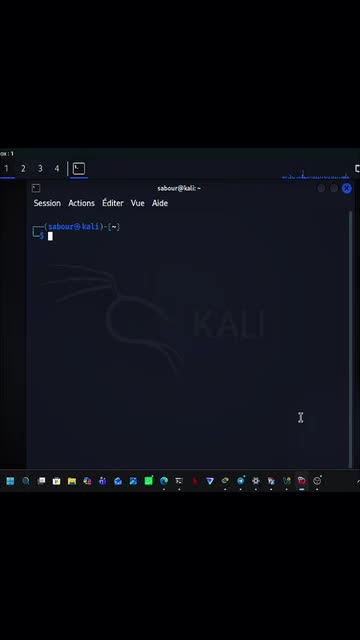Open Task View on the taskbar
Image resolution: width=360 pixels, height=640 pixels.
(41, 481)
